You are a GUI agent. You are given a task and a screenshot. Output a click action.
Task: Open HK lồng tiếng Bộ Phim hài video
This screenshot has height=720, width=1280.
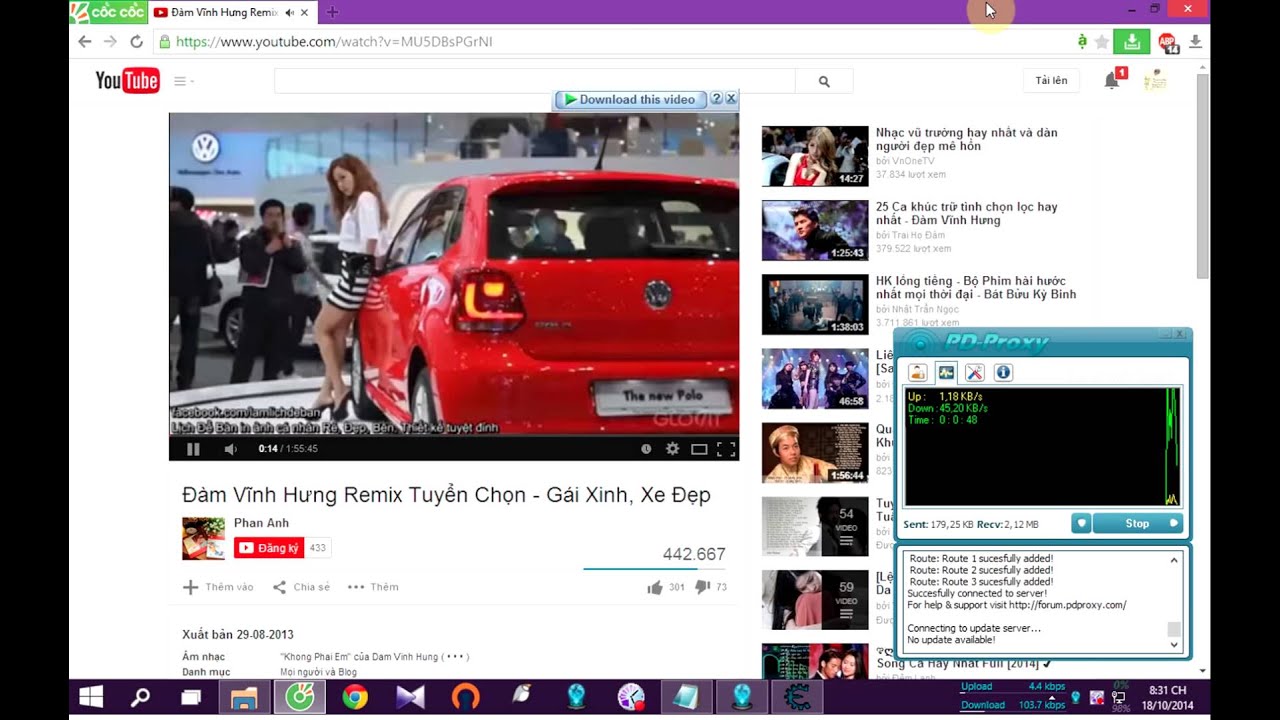976,288
